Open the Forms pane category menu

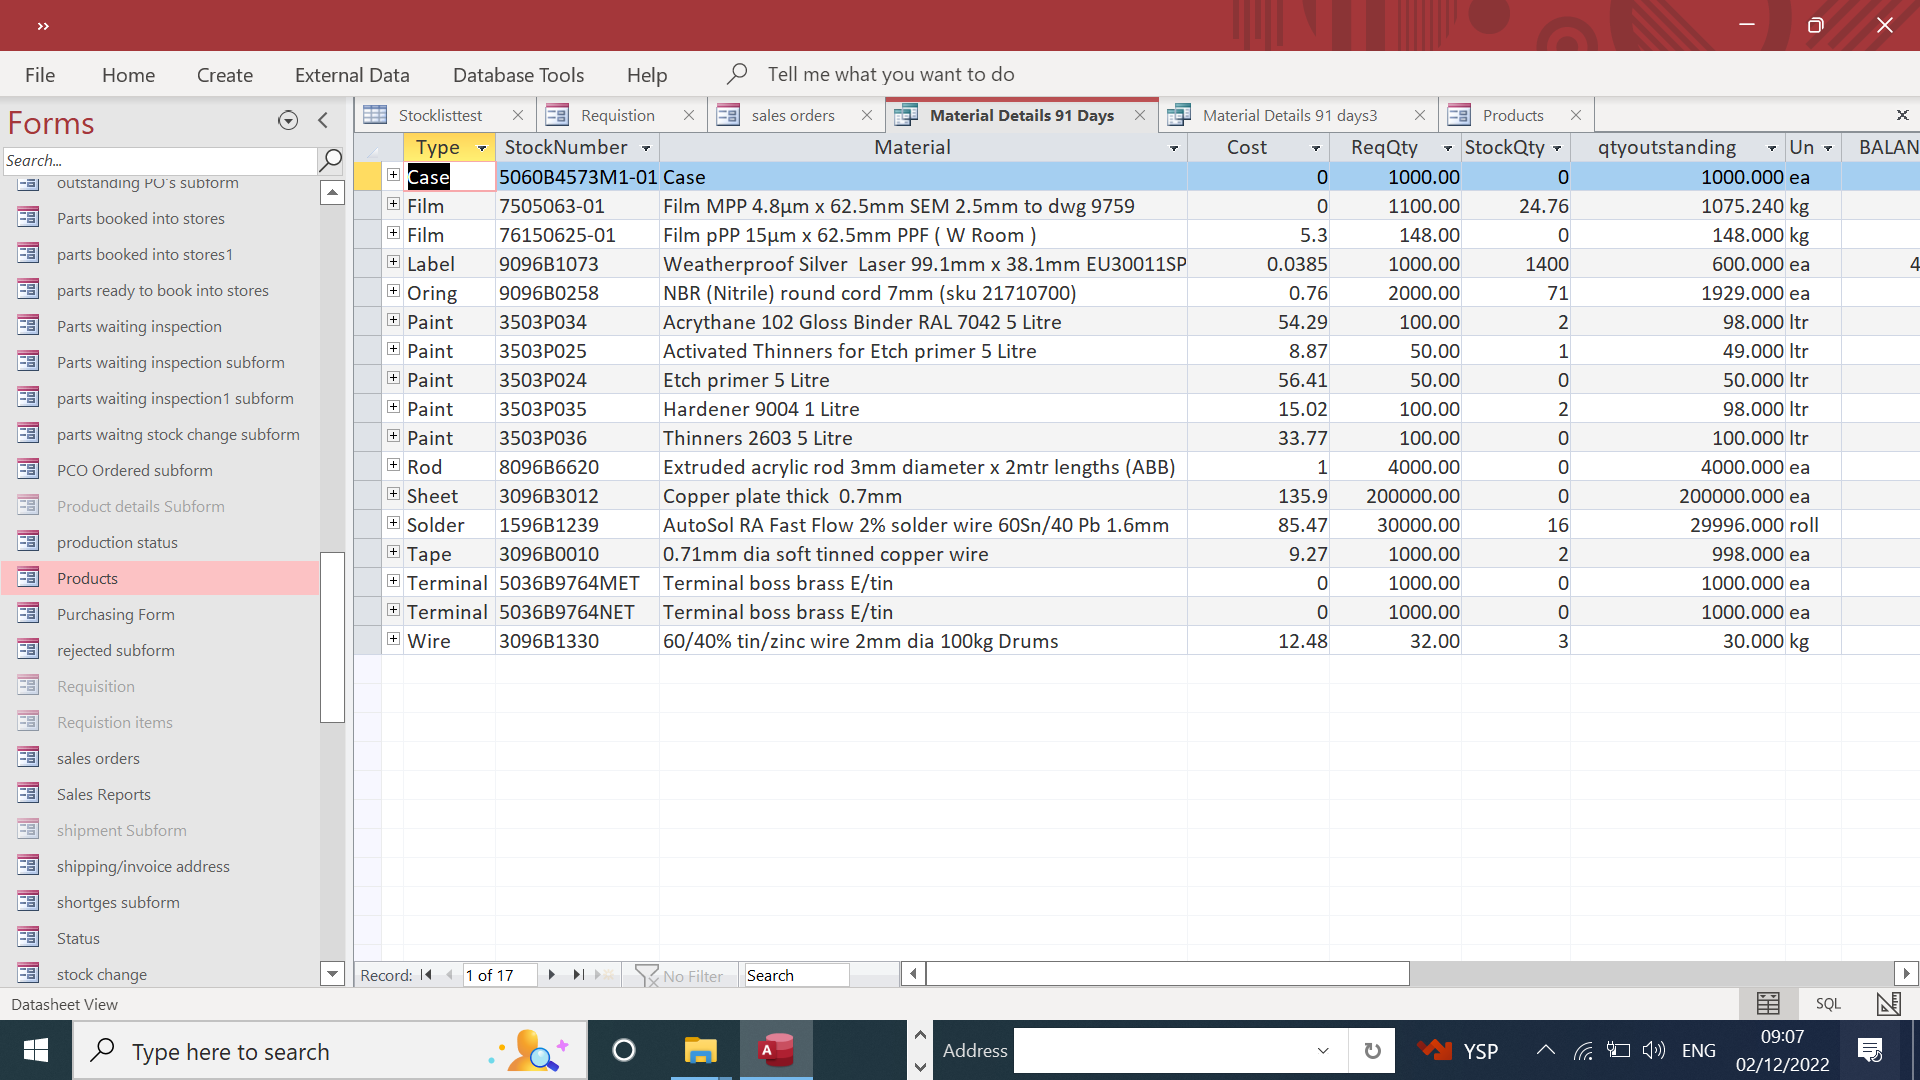[x=288, y=121]
